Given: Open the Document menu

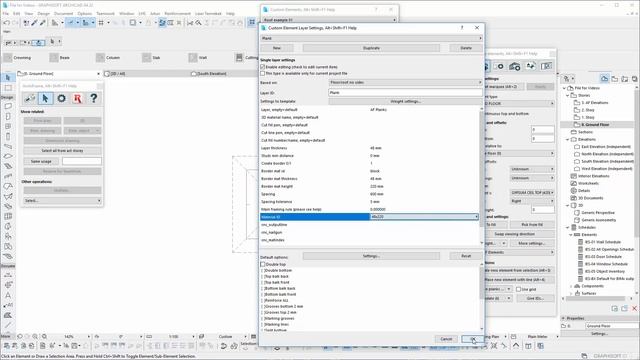Looking at the screenshot, I should pyautogui.click(x=63, y=13).
